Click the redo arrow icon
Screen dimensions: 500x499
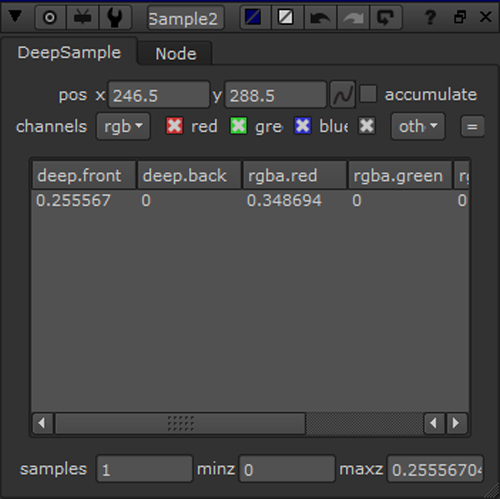pyautogui.click(x=353, y=17)
